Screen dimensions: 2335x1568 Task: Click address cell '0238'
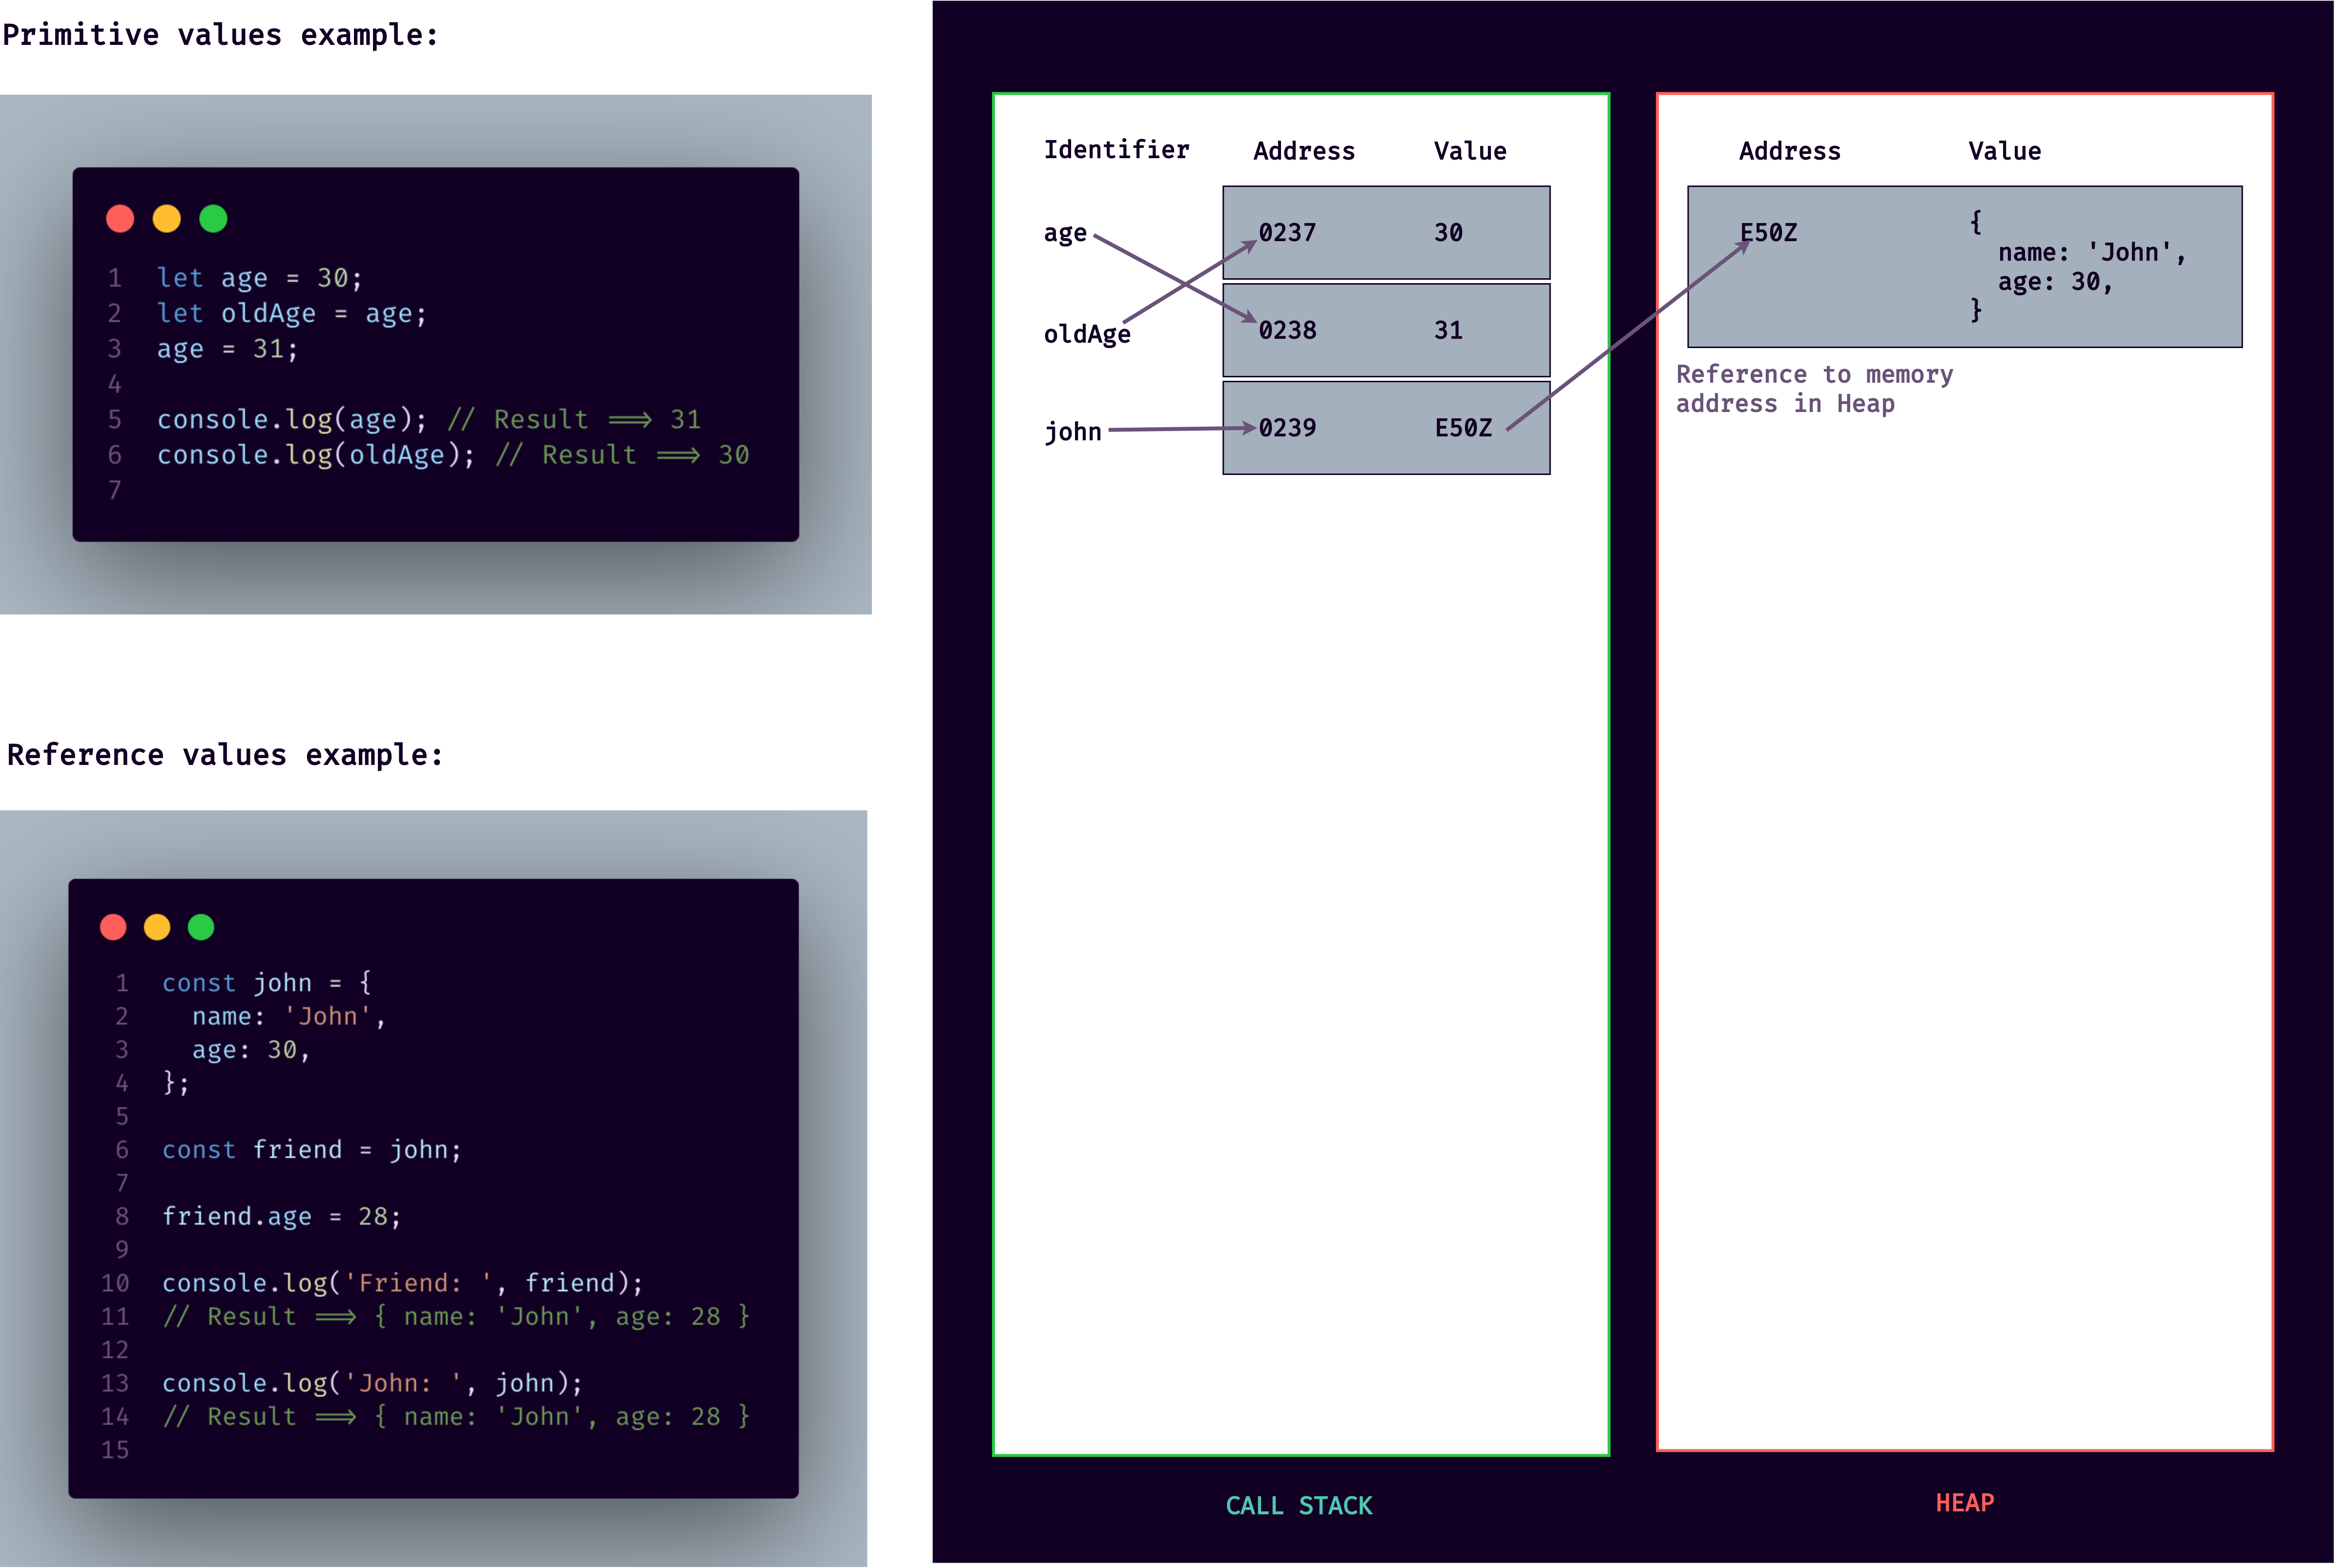(x=1287, y=331)
